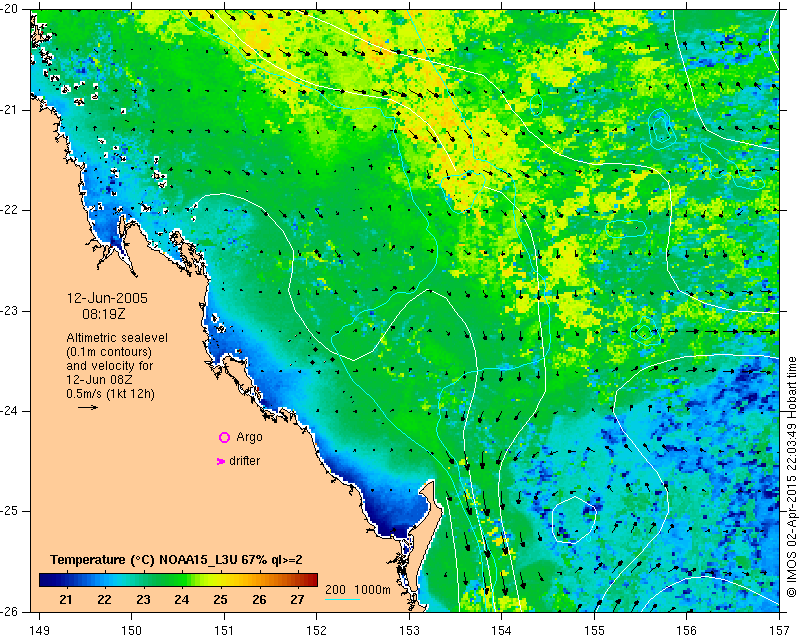Click longitude axis label '153'
This screenshot has height=640, width=800.
[x=409, y=631]
